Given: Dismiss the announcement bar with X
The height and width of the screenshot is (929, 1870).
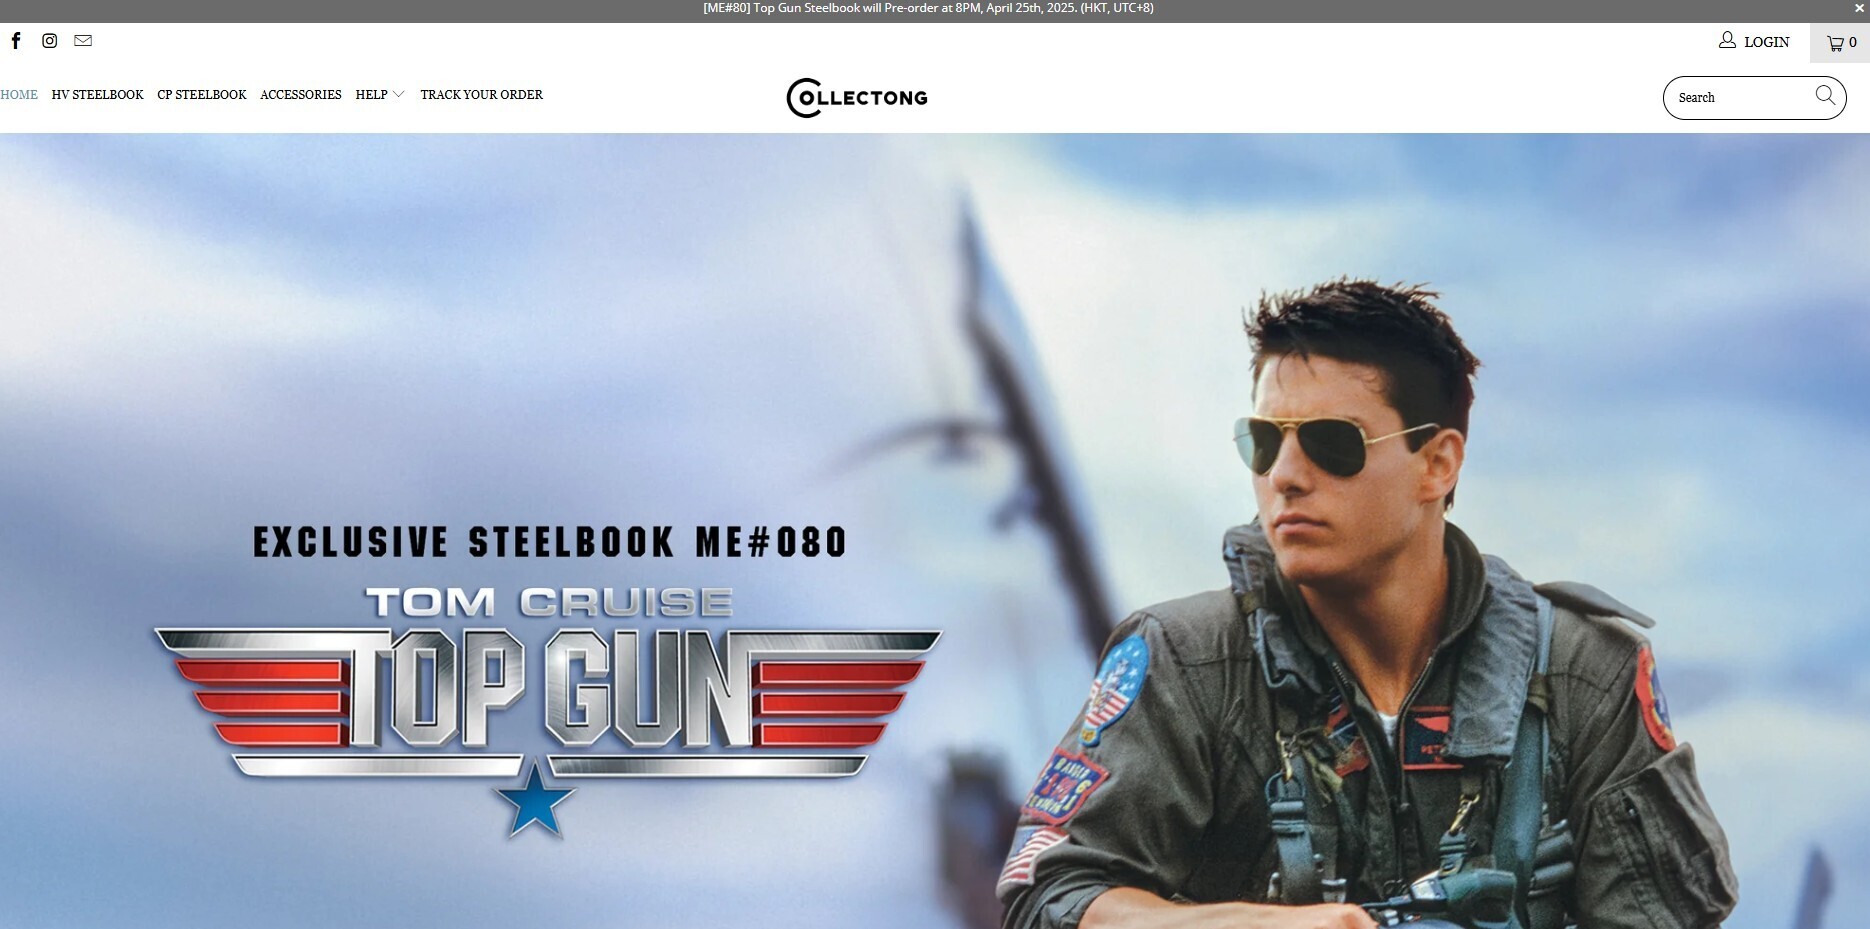Looking at the screenshot, I should tap(1859, 8).
